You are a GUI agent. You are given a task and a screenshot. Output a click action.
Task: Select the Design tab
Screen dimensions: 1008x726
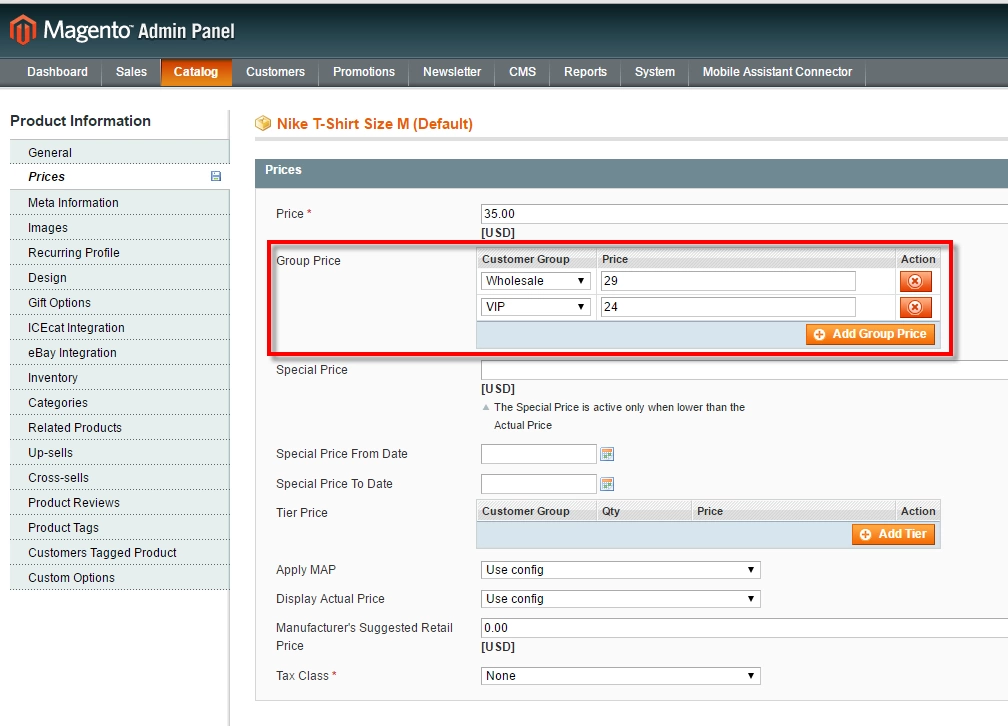pos(120,278)
